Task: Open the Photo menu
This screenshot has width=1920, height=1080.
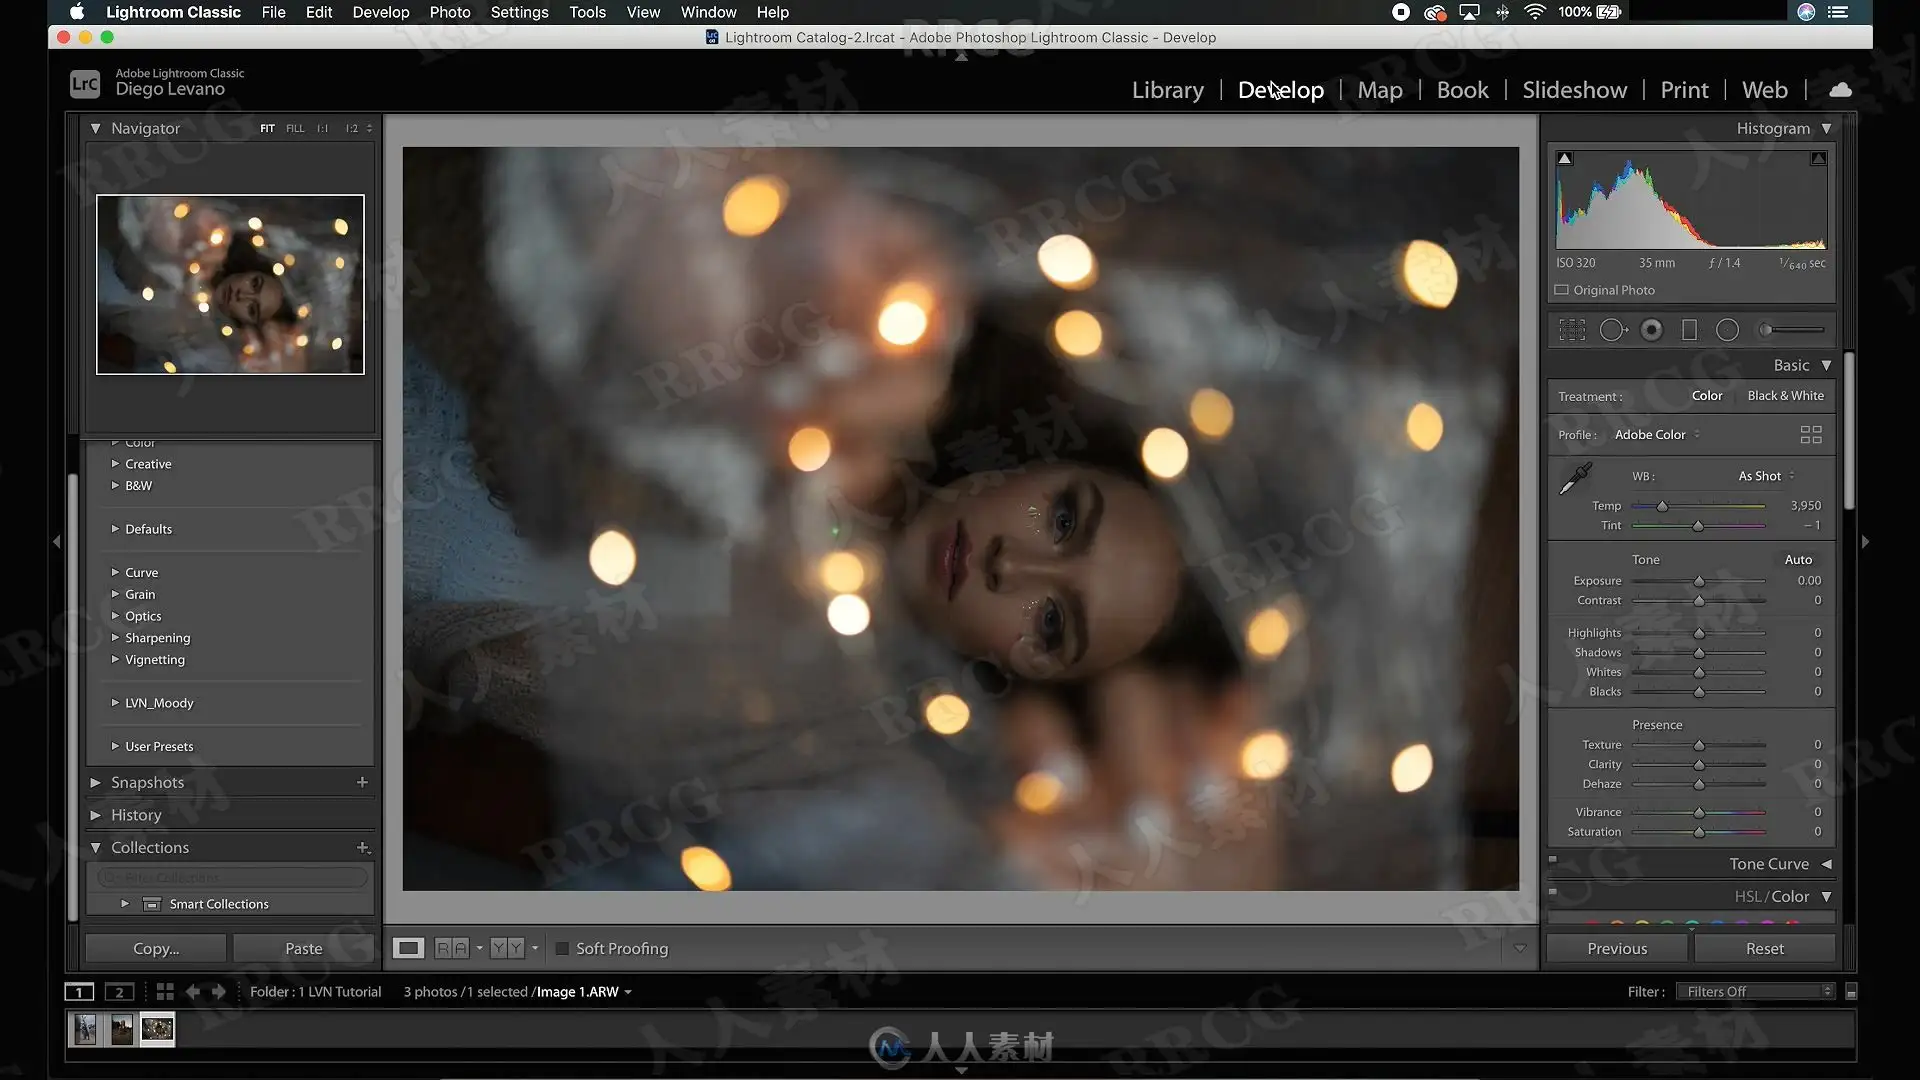Action: [449, 12]
